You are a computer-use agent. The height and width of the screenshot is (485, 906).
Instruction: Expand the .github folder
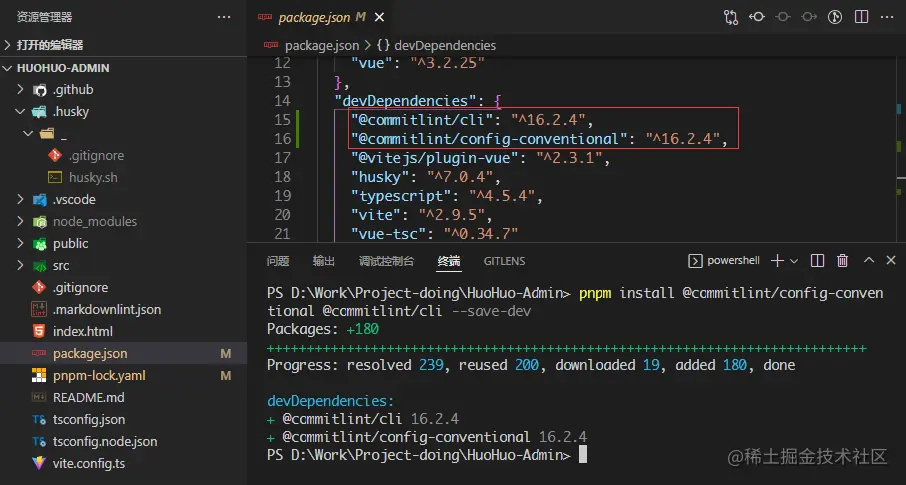pos(73,90)
